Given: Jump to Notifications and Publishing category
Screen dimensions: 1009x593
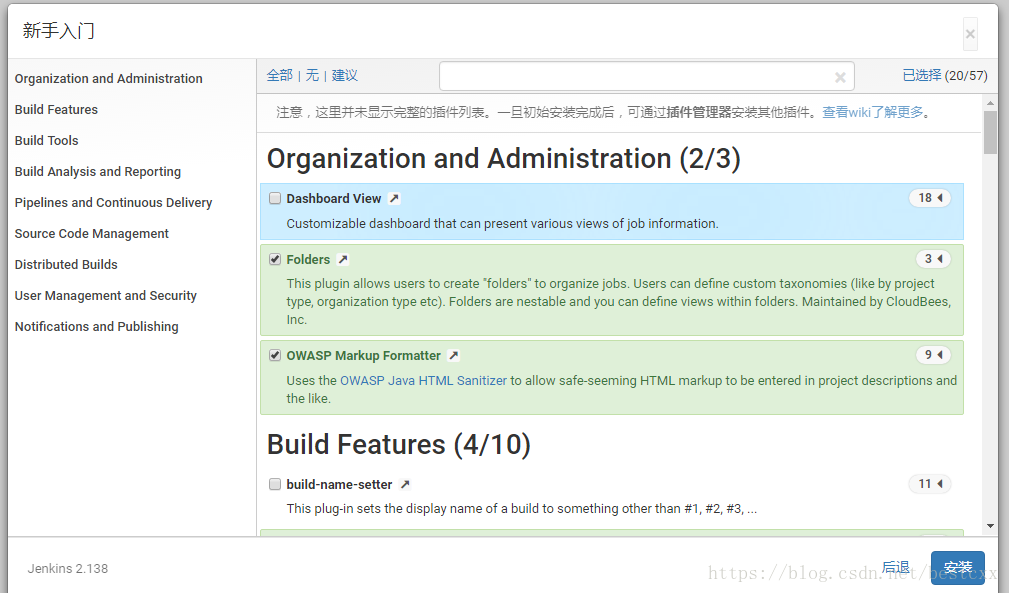Looking at the screenshot, I should tap(97, 327).
